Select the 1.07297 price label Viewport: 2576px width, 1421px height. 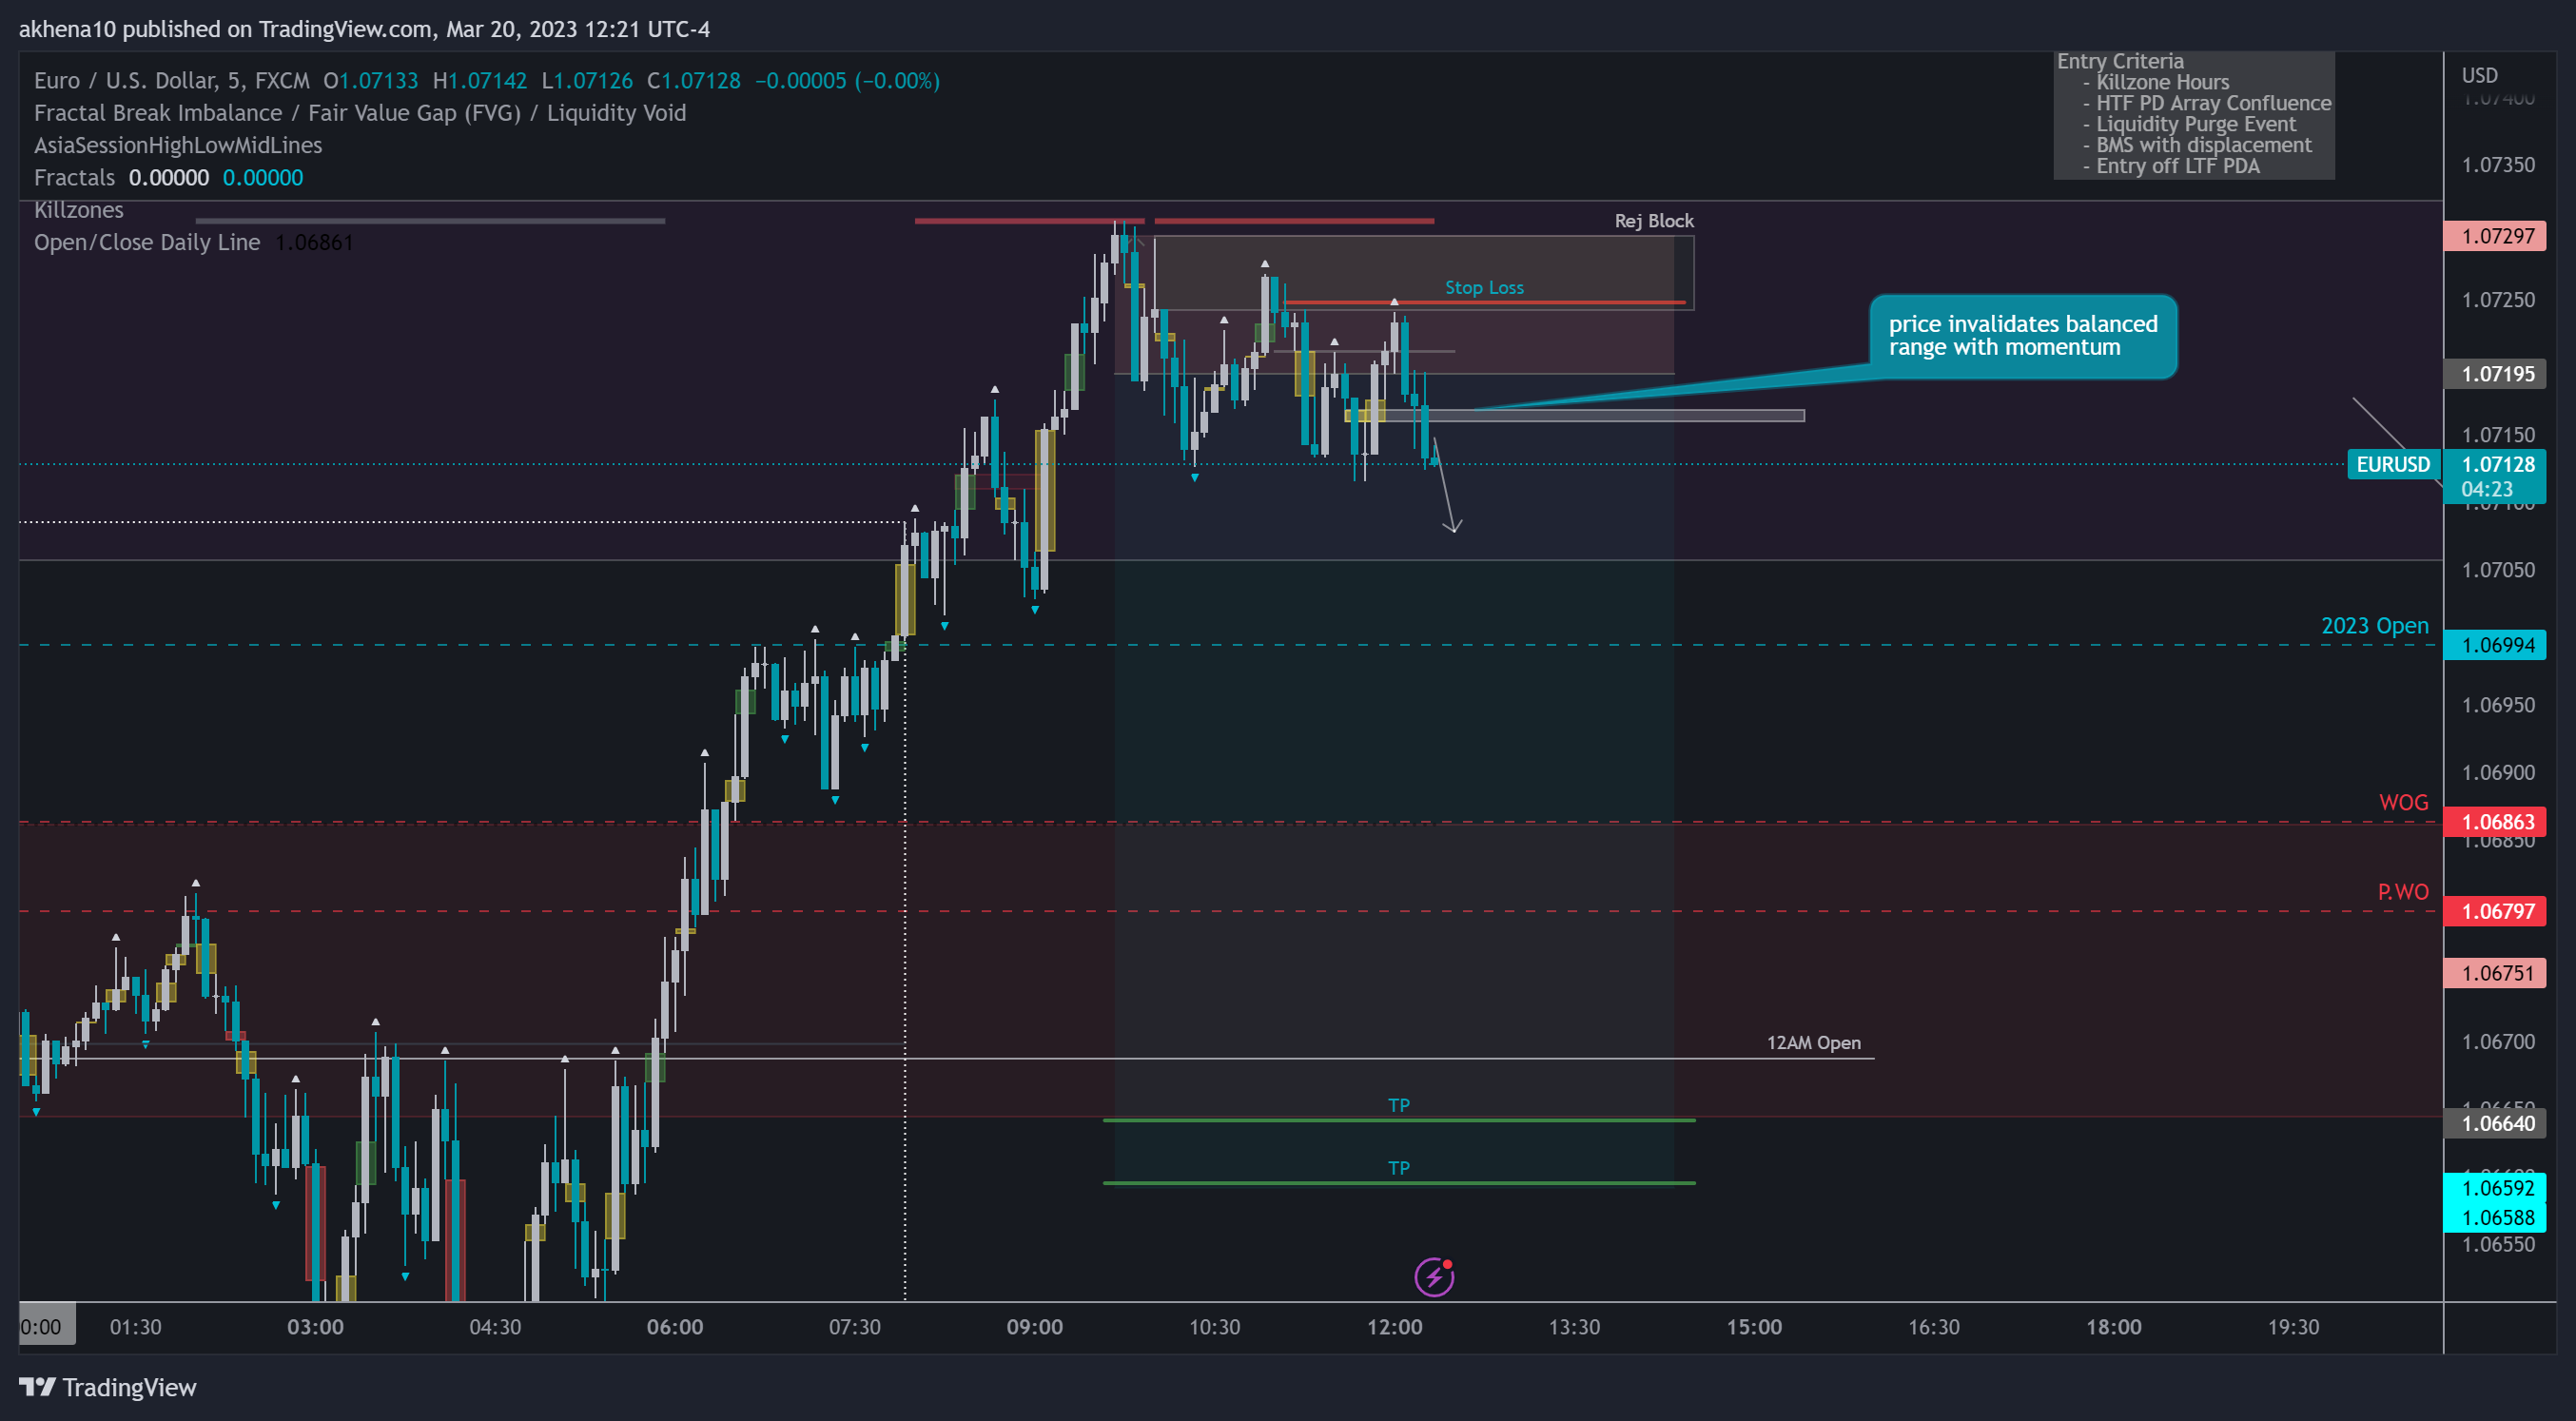click(x=2497, y=236)
